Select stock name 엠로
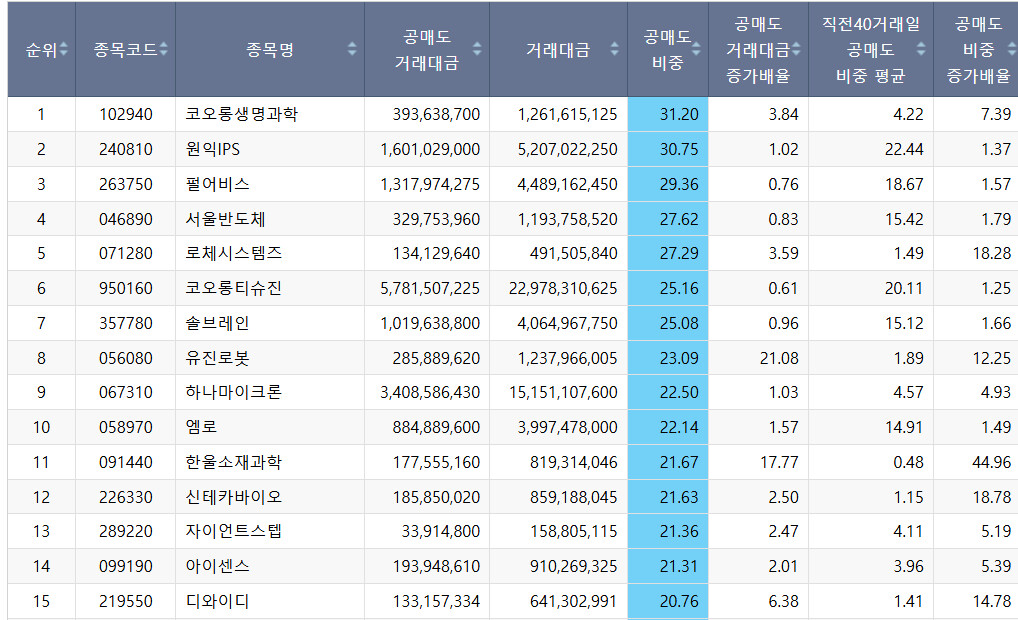Image resolution: width=1018 pixels, height=620 pixels. point(201,427)
